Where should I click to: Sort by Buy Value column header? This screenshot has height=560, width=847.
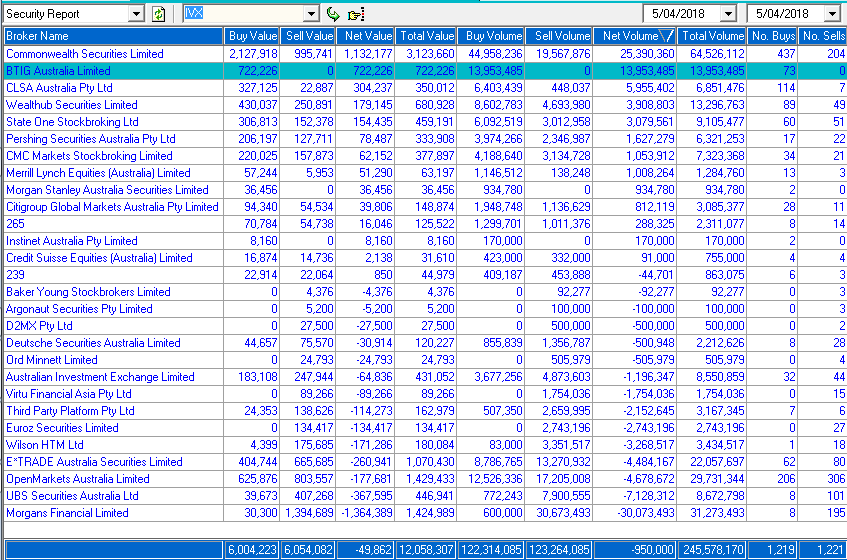[x=252, y=36]
